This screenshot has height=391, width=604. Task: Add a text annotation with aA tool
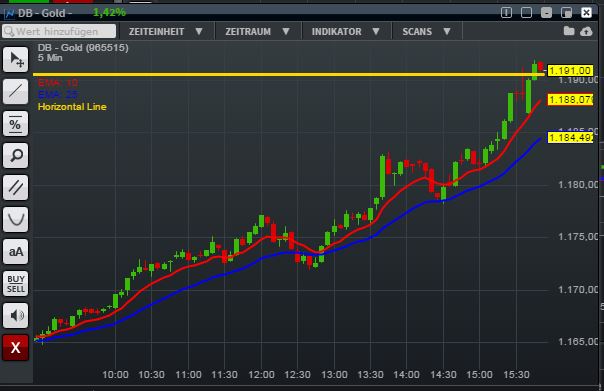(15, 252)
